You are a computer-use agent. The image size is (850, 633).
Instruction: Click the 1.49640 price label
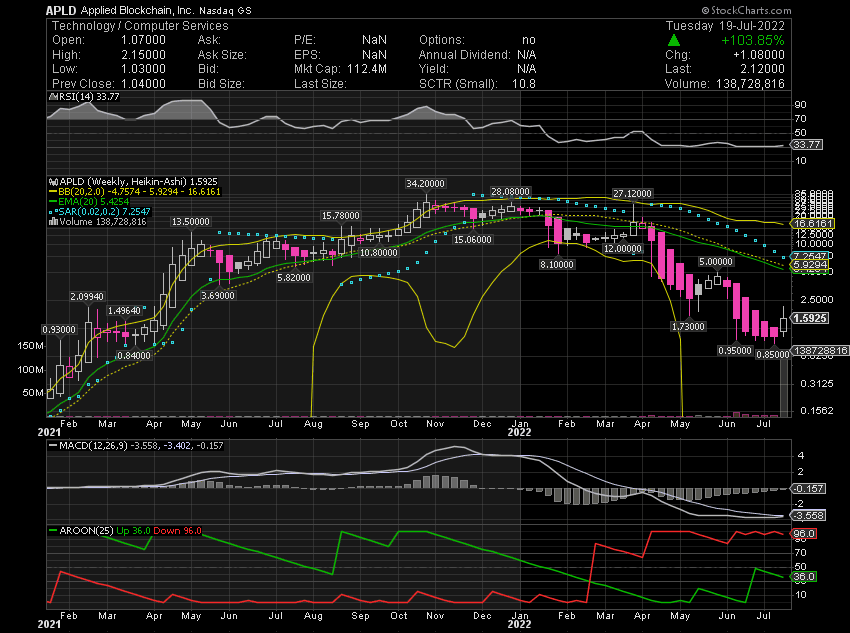pos(124,311)
